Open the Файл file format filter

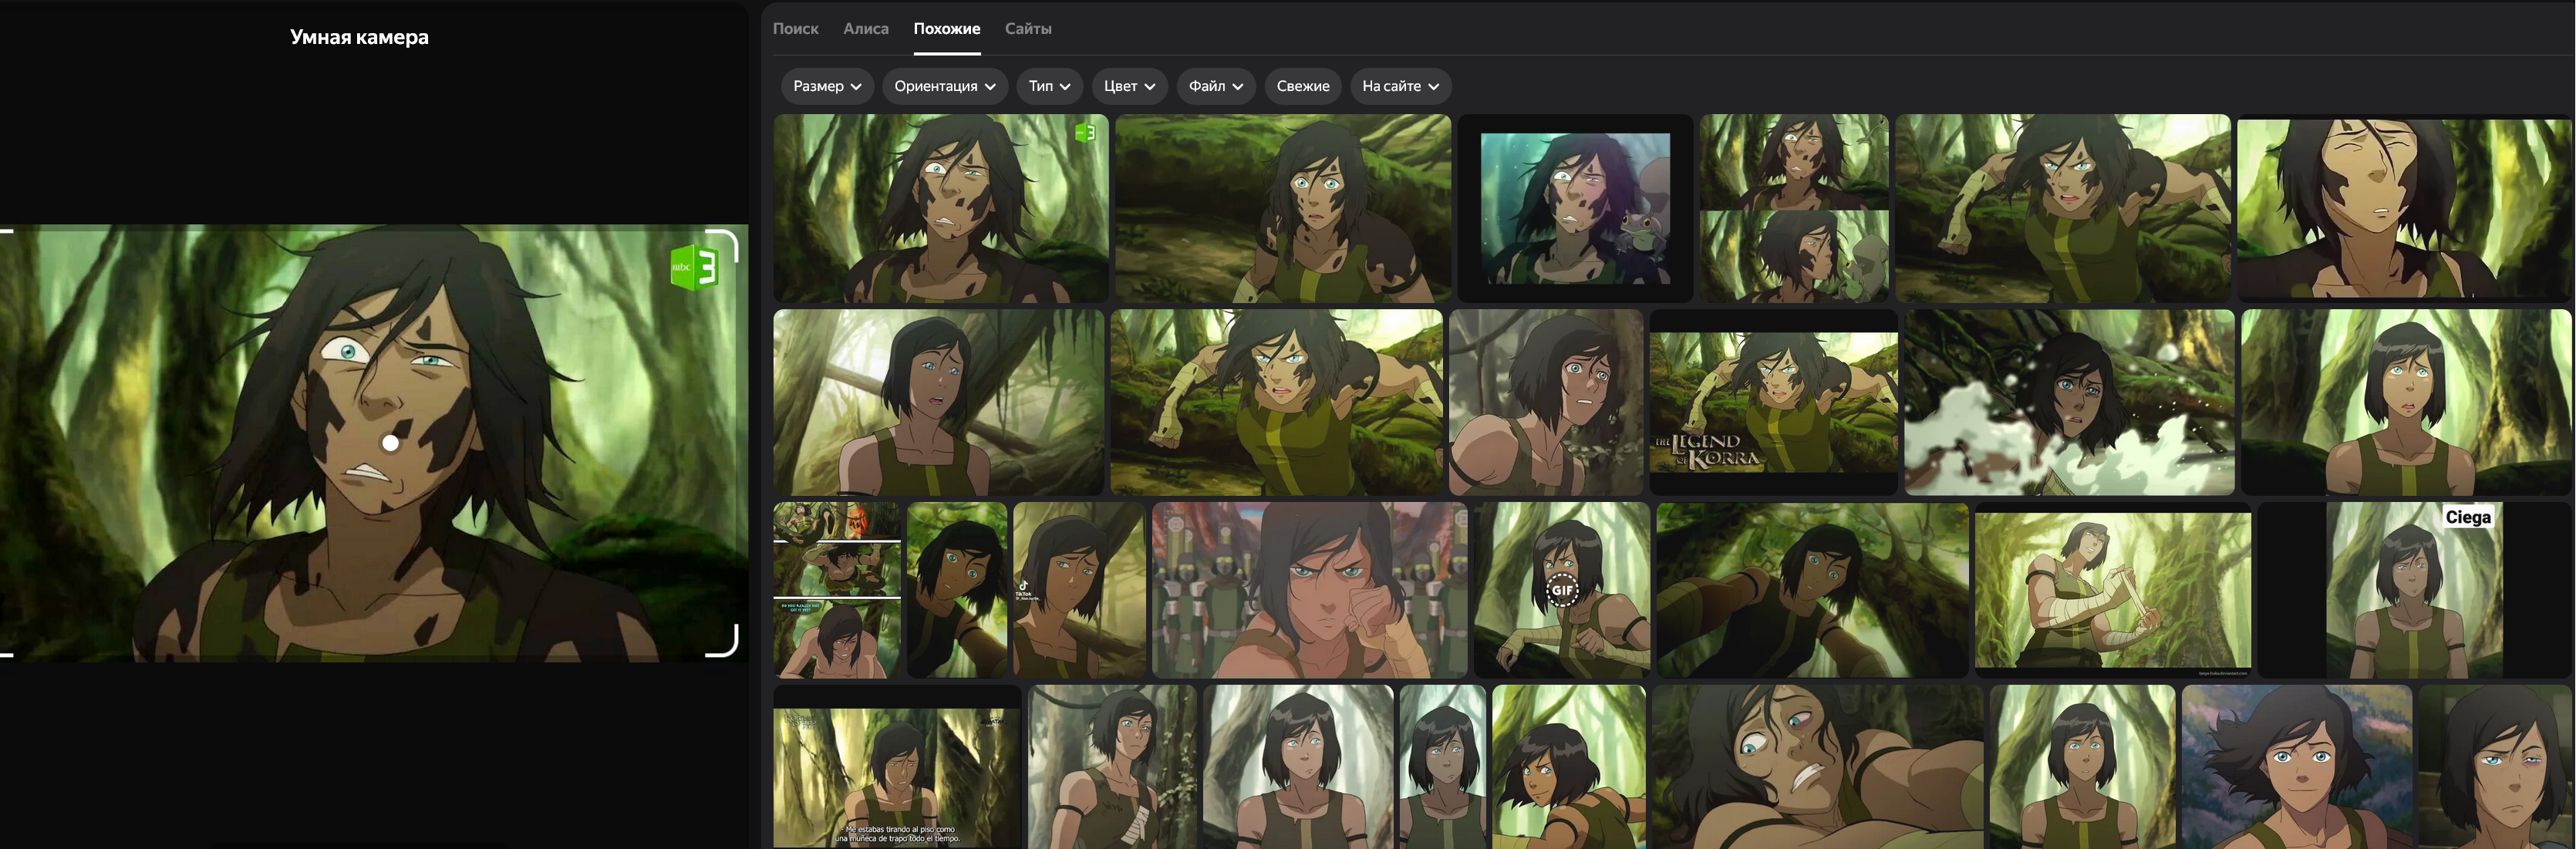[x=1215, y=86]
